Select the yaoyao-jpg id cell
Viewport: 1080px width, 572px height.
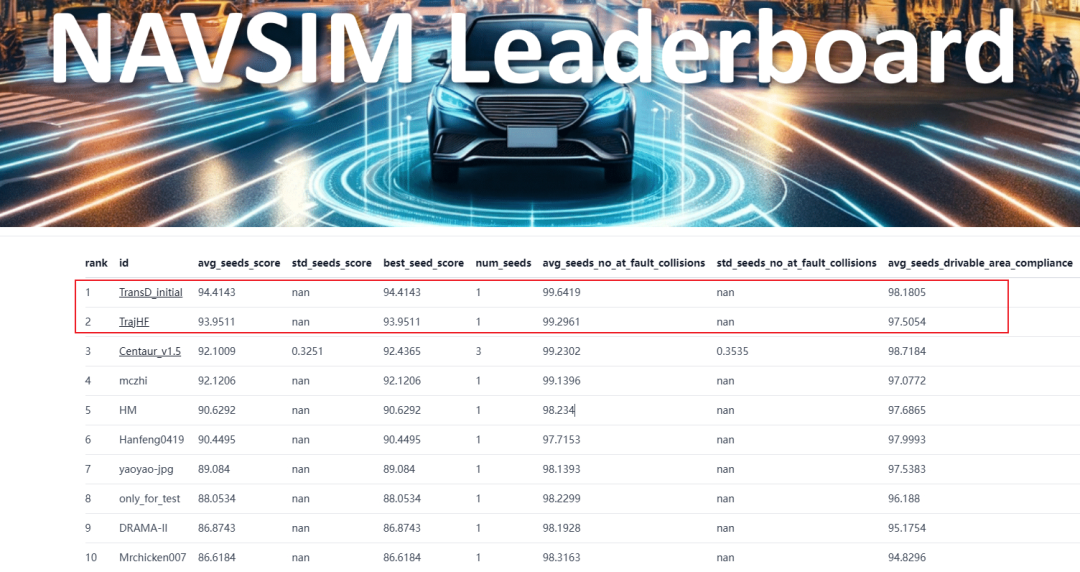coord(146,469)
